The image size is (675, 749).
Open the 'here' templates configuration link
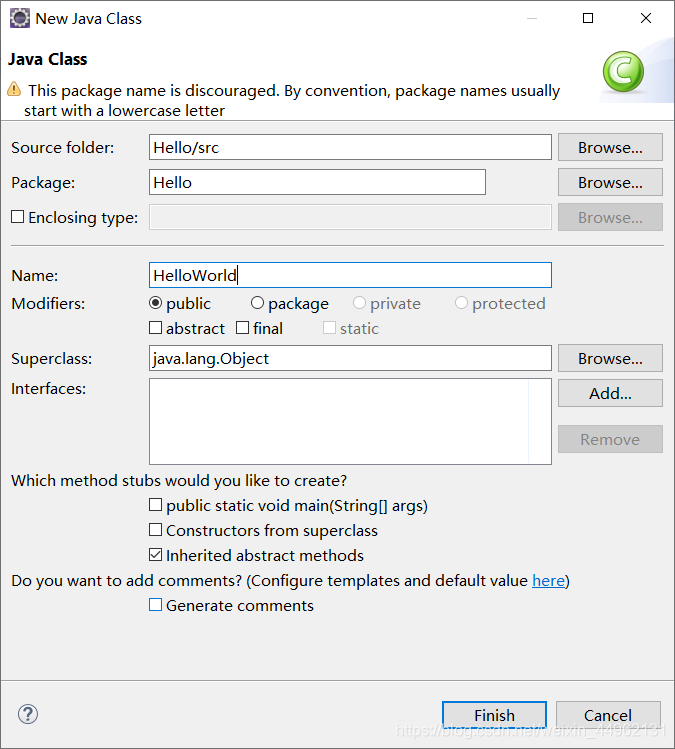[x=548, y=580]
